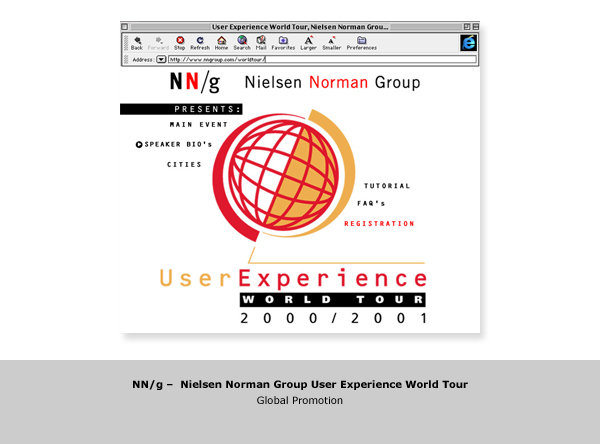Open the FAQ's link
Viewport: 600px width, 444px height.
click(x=371, y=203)
